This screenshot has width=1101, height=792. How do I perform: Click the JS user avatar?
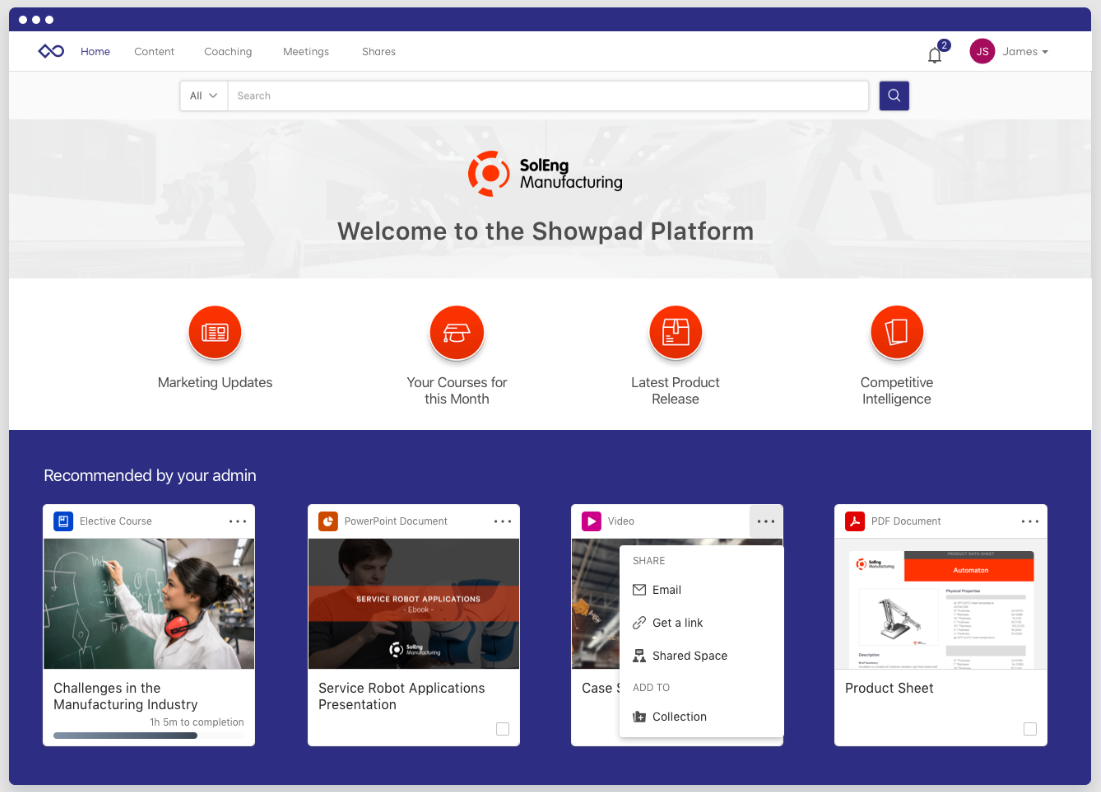pos(982,51)
